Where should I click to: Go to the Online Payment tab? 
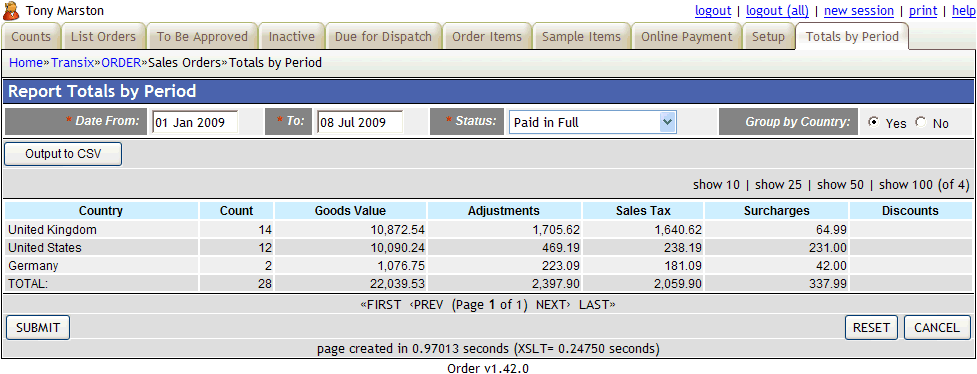687,37
